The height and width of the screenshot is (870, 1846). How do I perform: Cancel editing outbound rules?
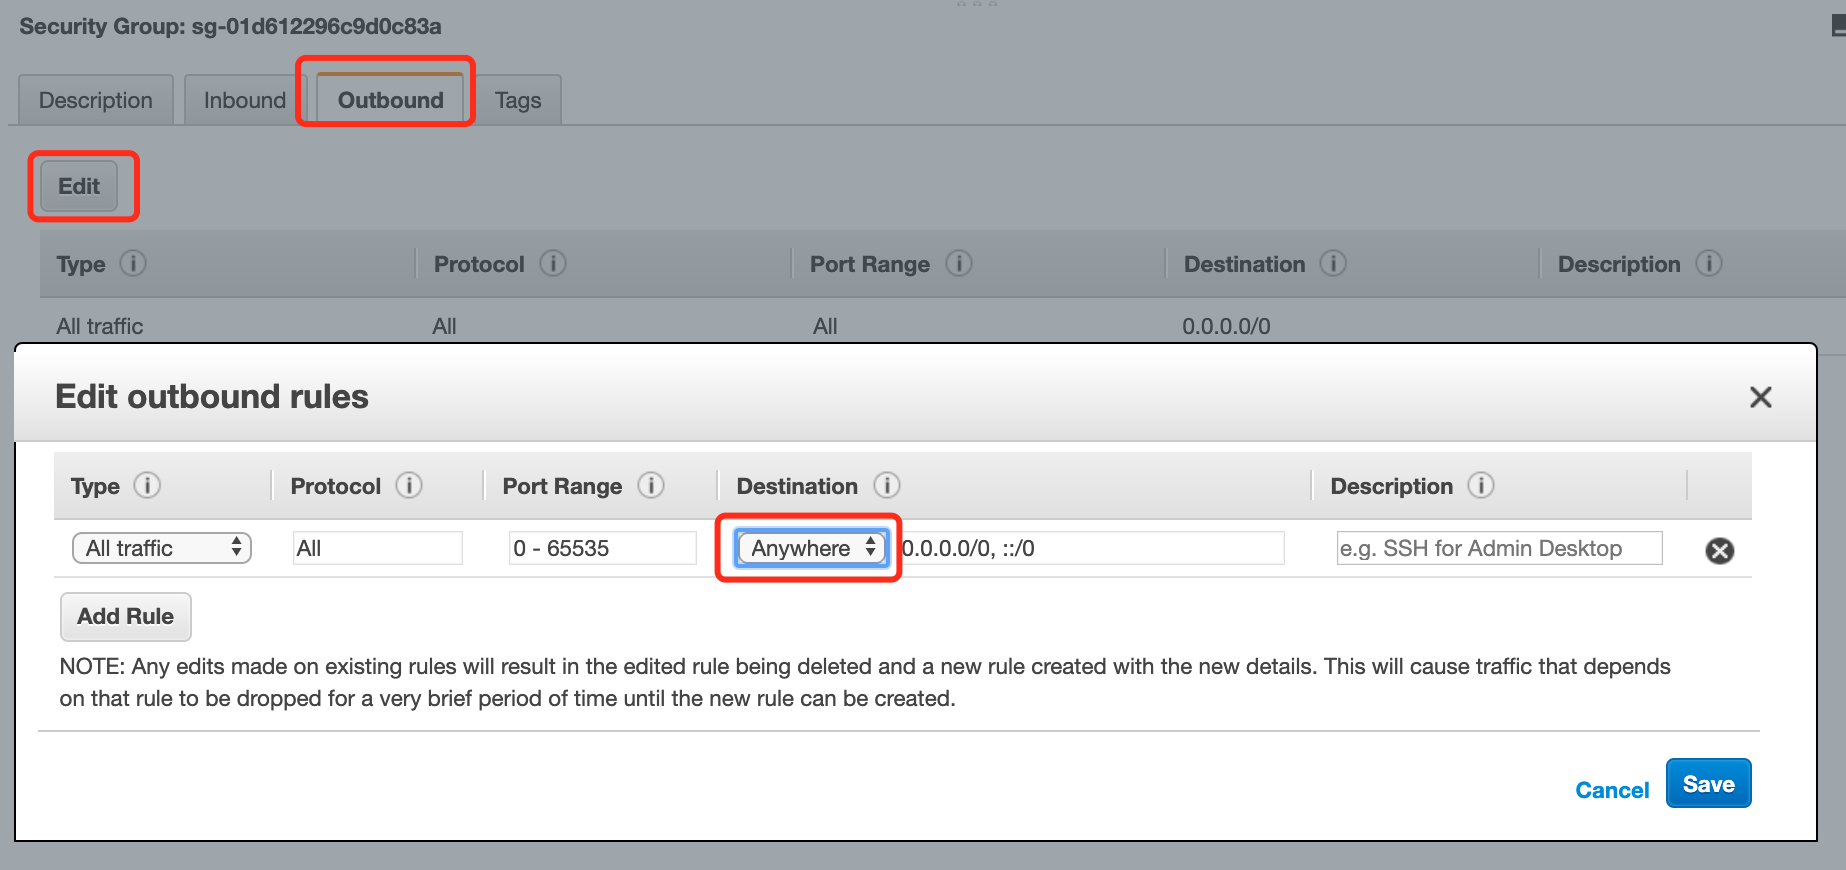[x=1612, y=790]
